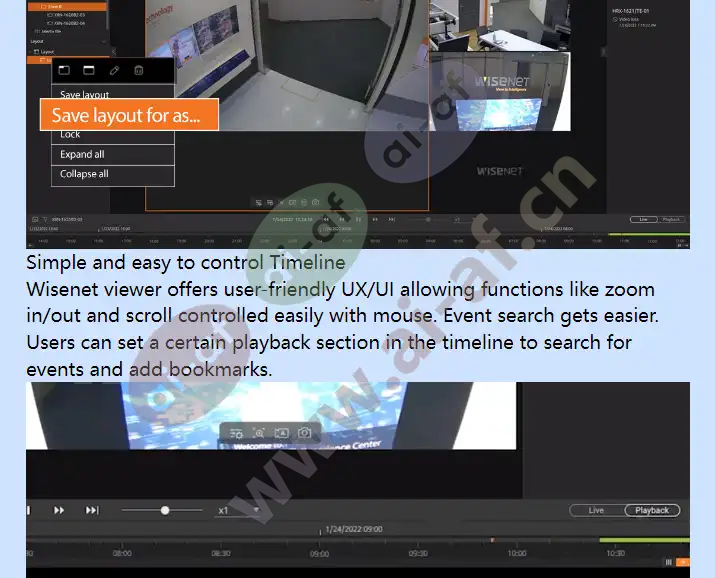Click the pencil rename icon in layout popup
Image resolution: width=715 pixels, height=578 pixels.
click(114, 70)
